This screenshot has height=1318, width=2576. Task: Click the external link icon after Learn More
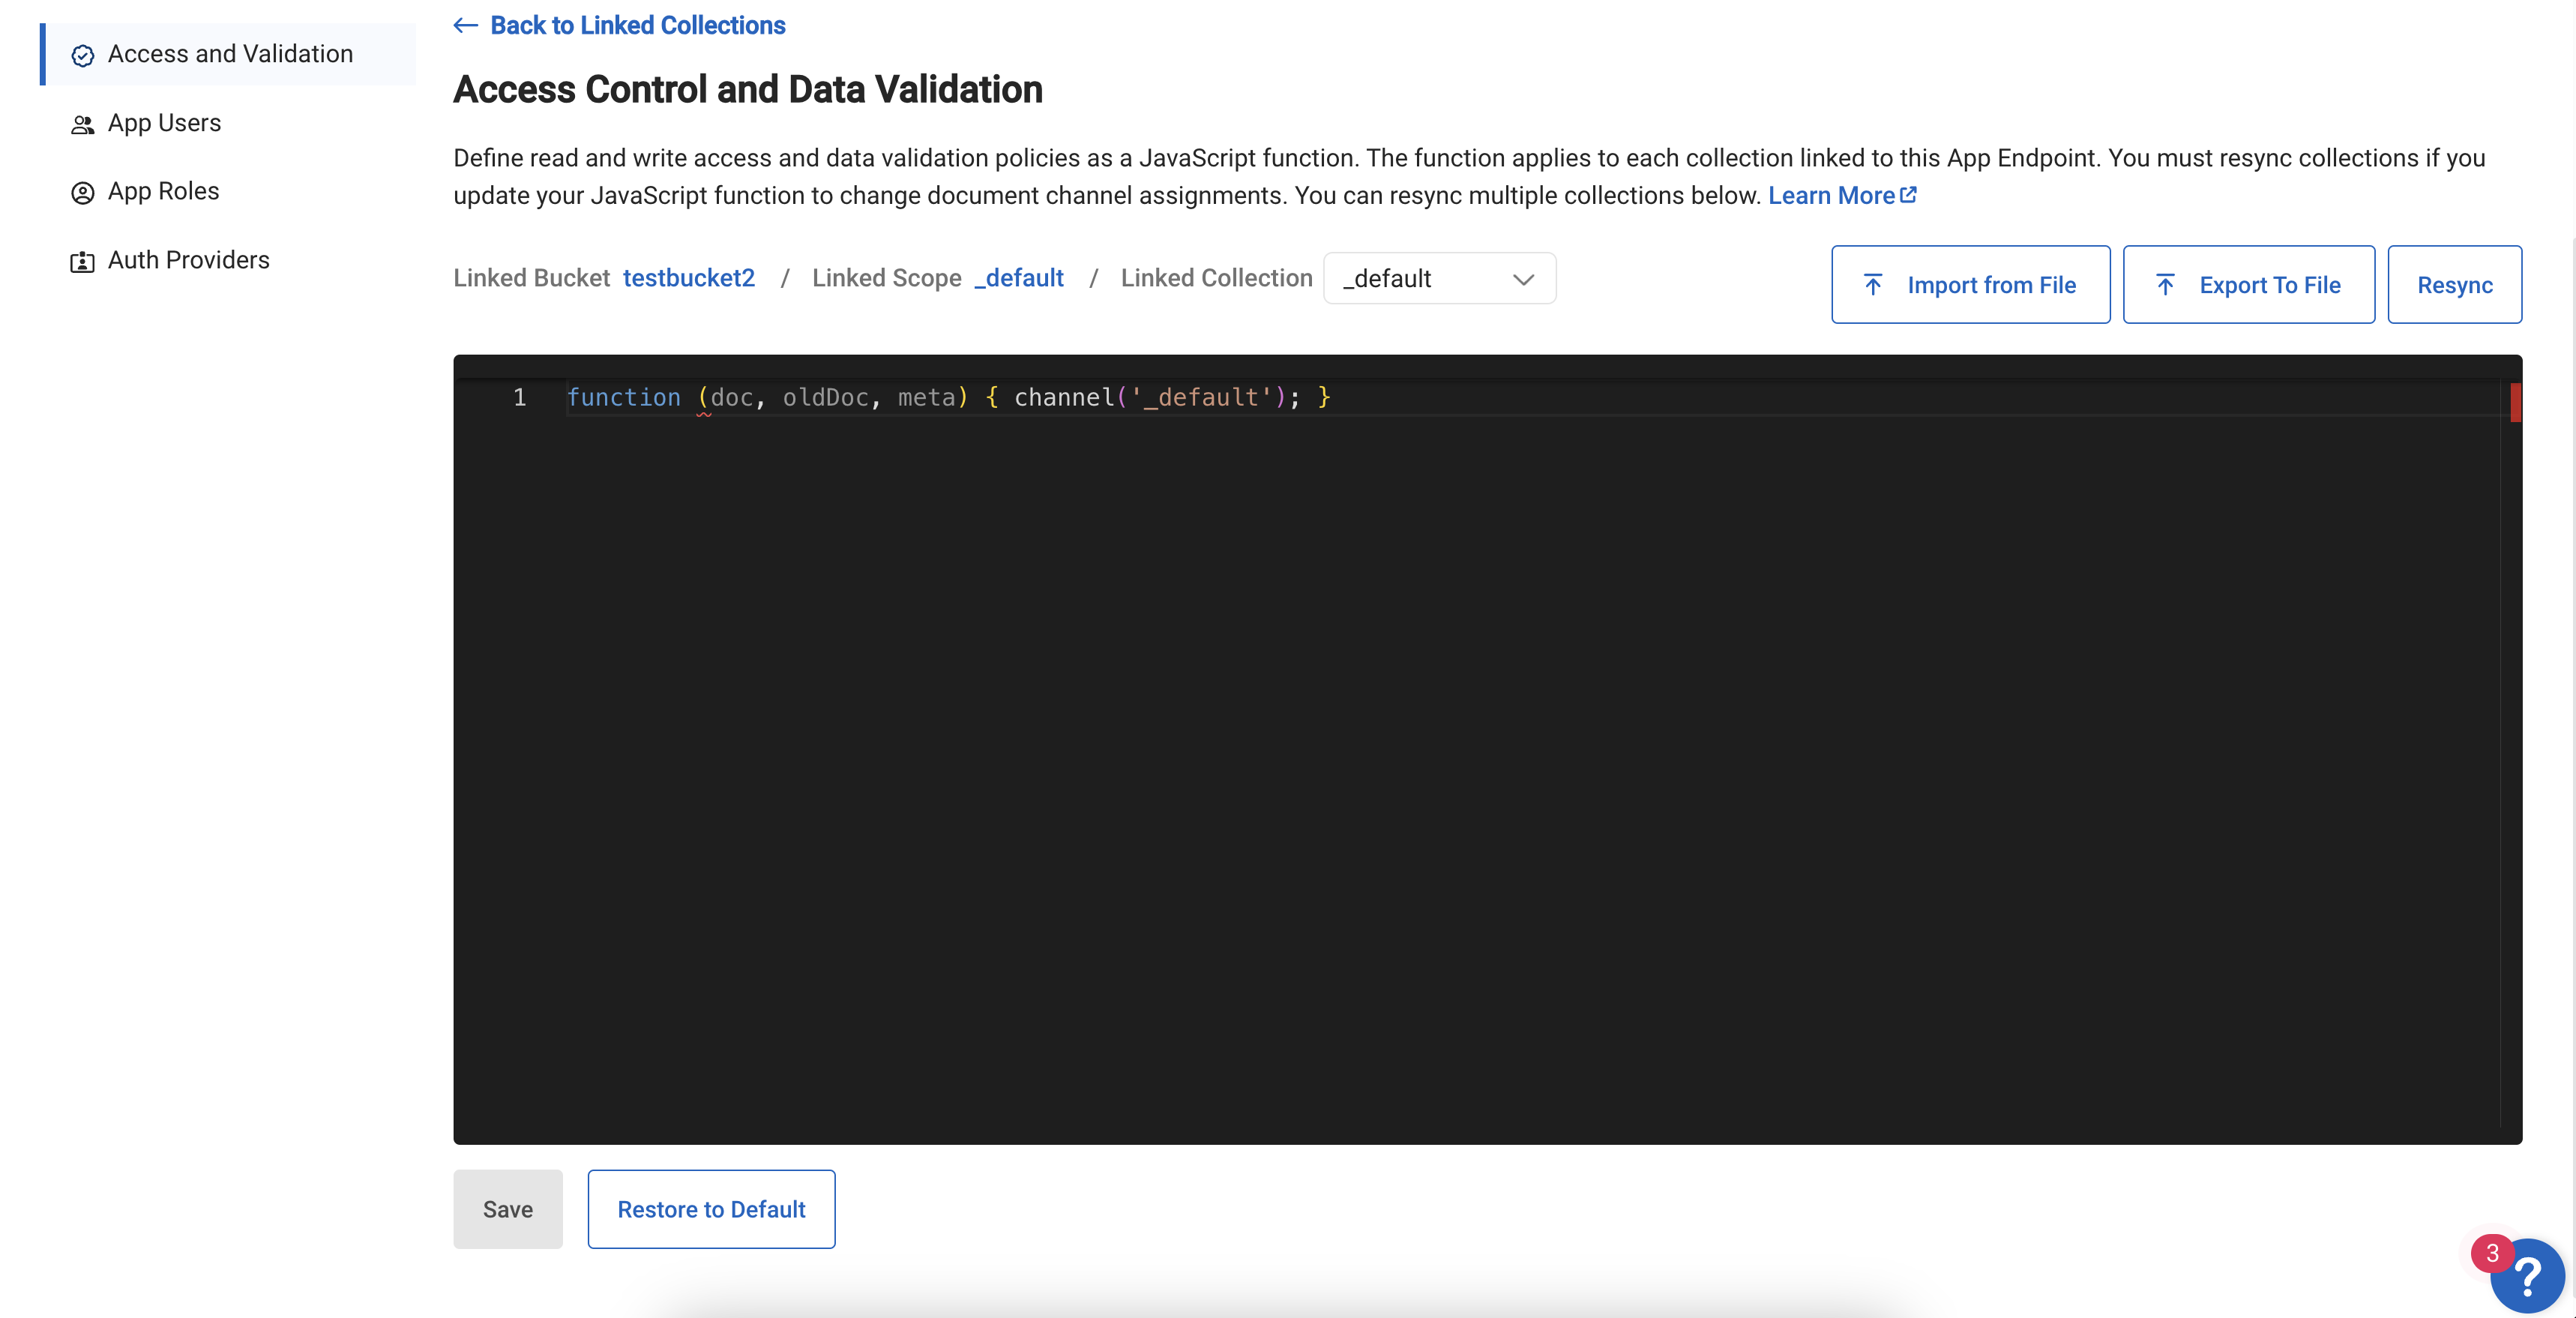click(1909, 195)
